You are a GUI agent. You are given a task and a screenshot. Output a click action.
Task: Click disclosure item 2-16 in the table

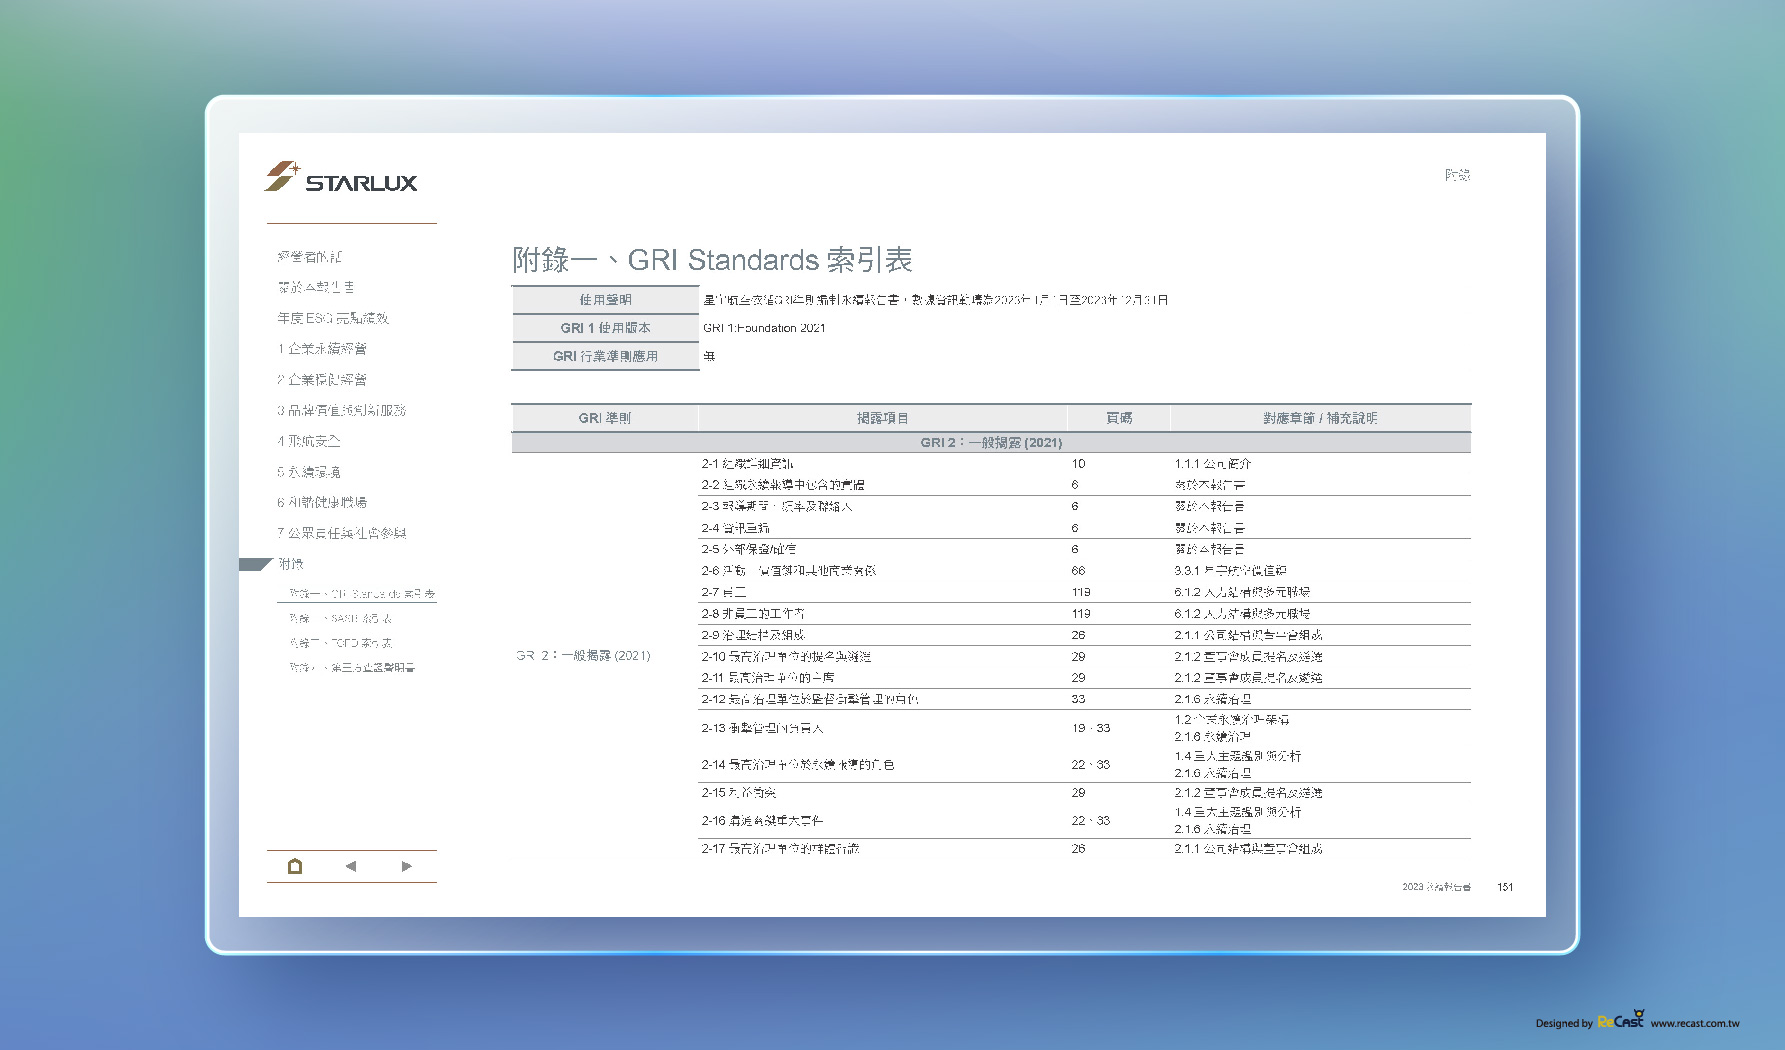[x=762, y=821]
